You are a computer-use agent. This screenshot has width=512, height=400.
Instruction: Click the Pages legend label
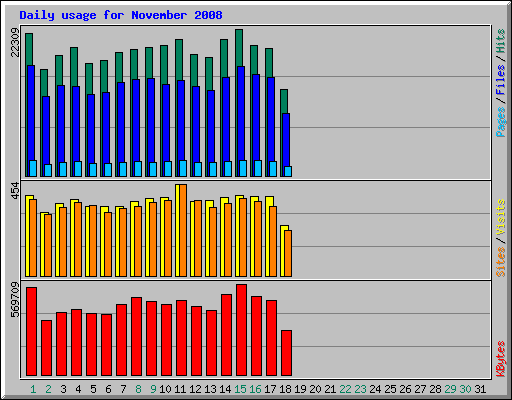pos(500,122)
